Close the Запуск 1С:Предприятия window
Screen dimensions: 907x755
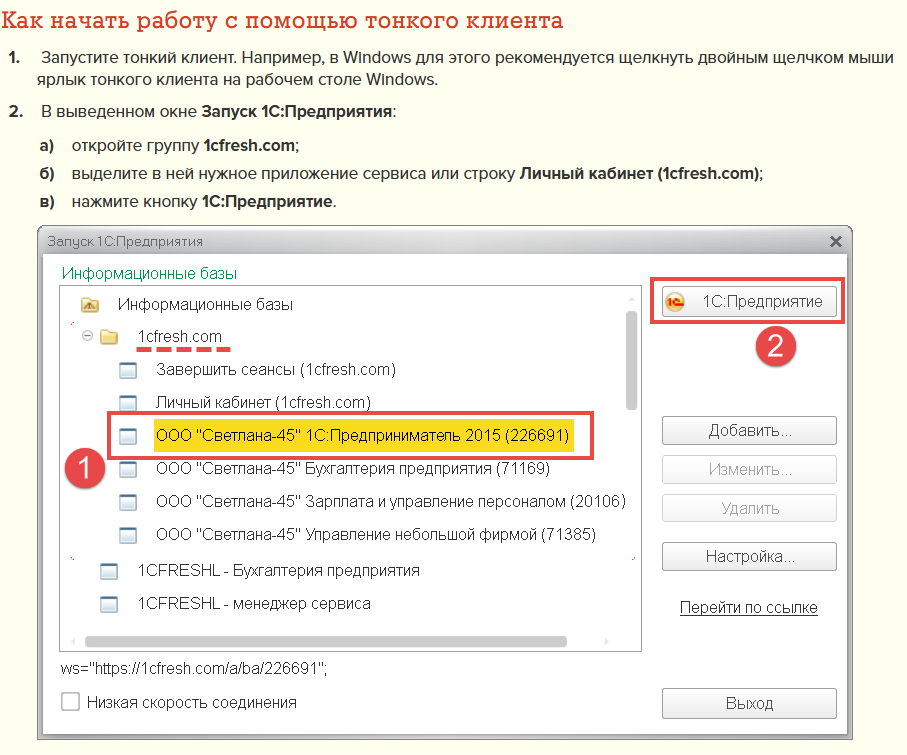point(835,241)
